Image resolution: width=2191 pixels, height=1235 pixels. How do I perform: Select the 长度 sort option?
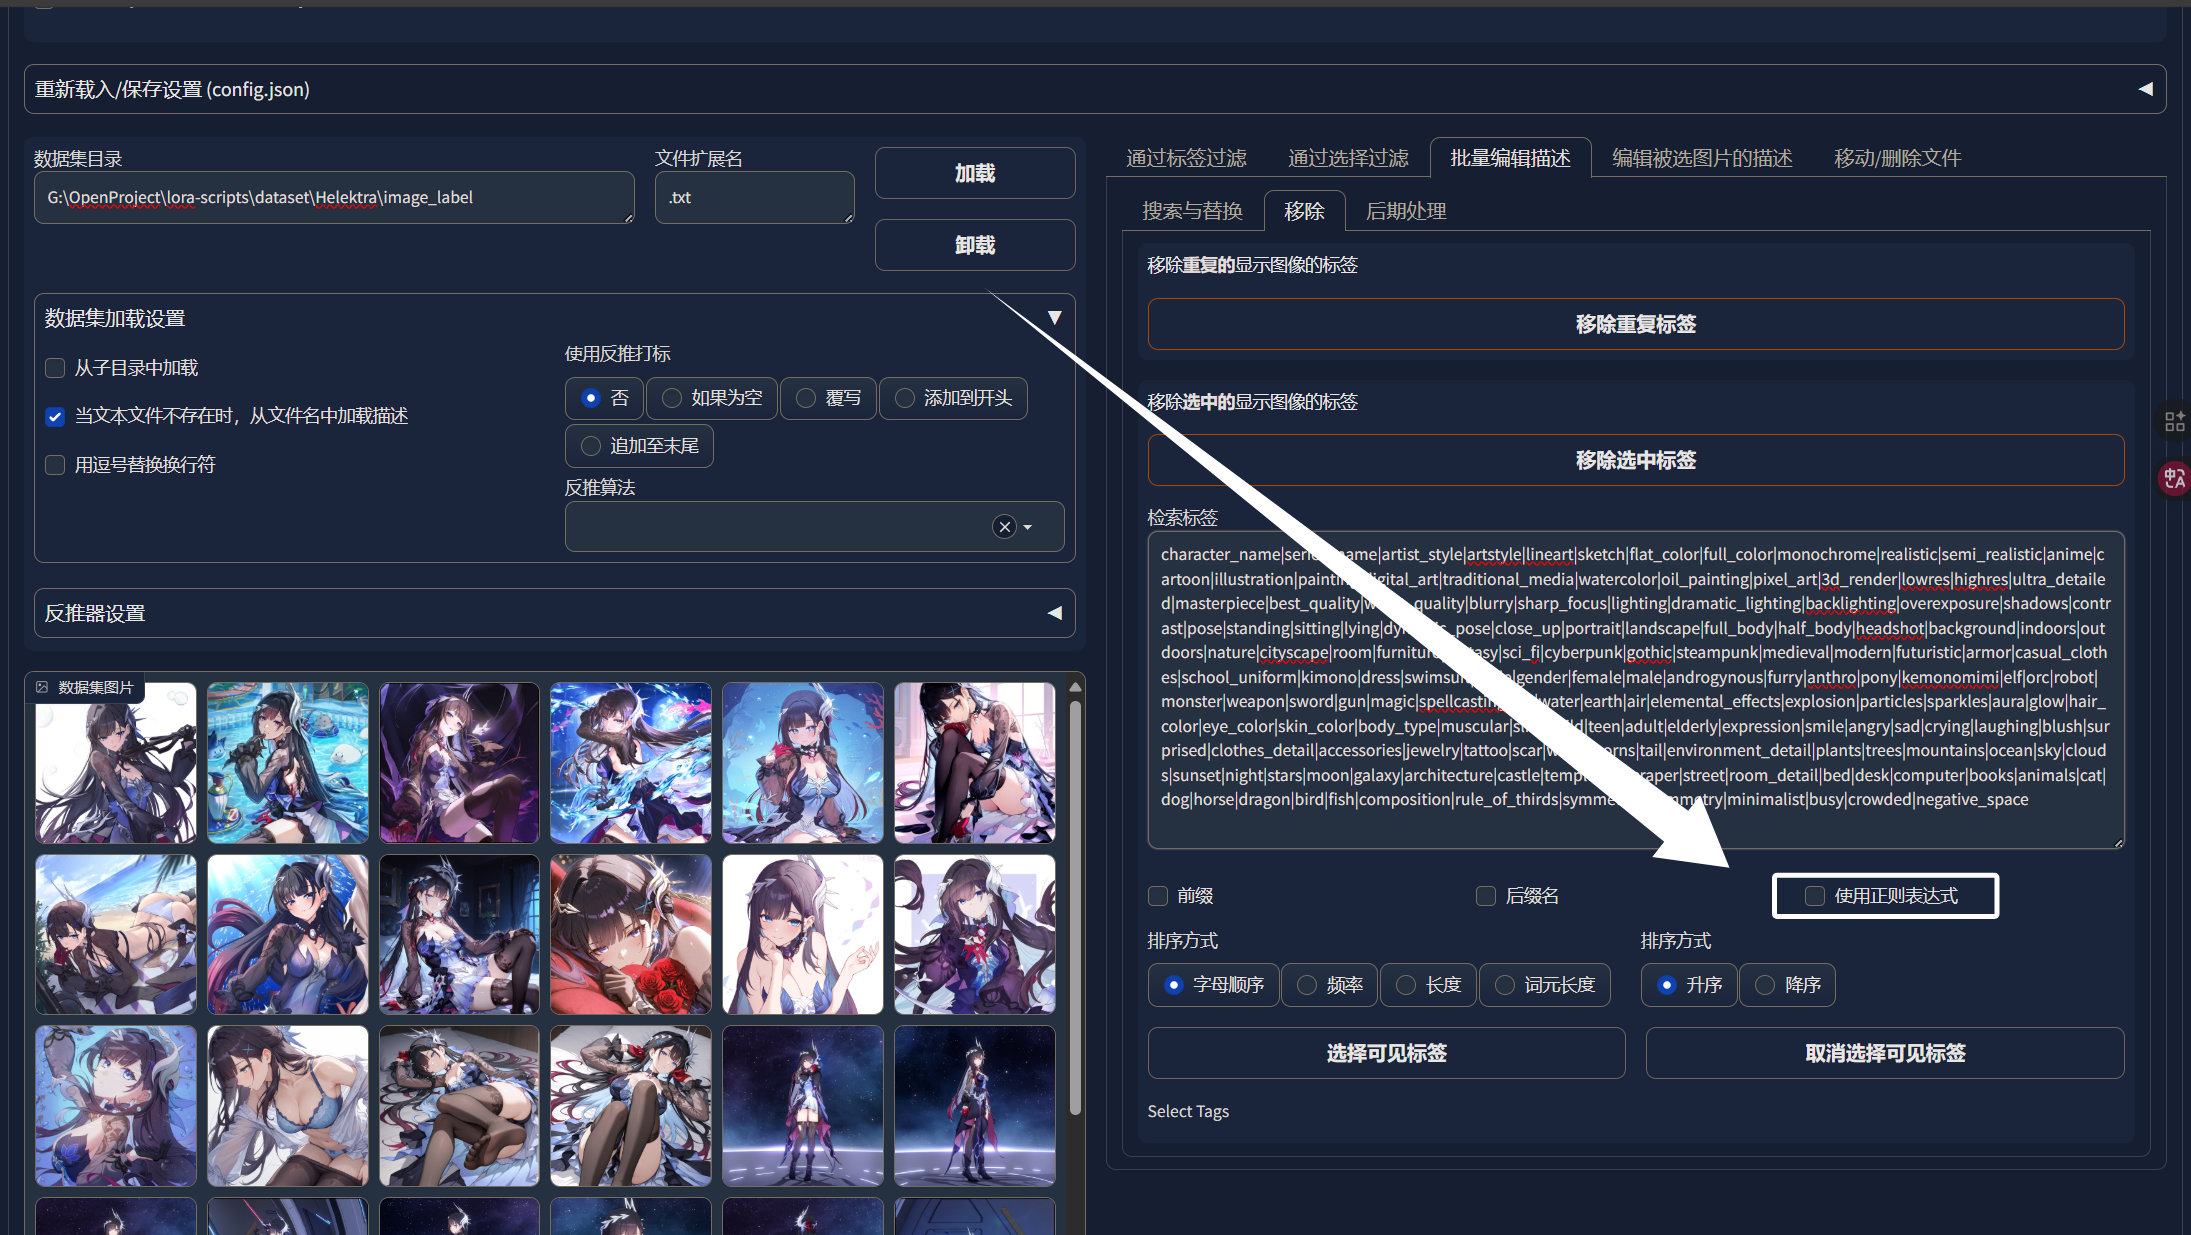click(x=1428, y=985)
